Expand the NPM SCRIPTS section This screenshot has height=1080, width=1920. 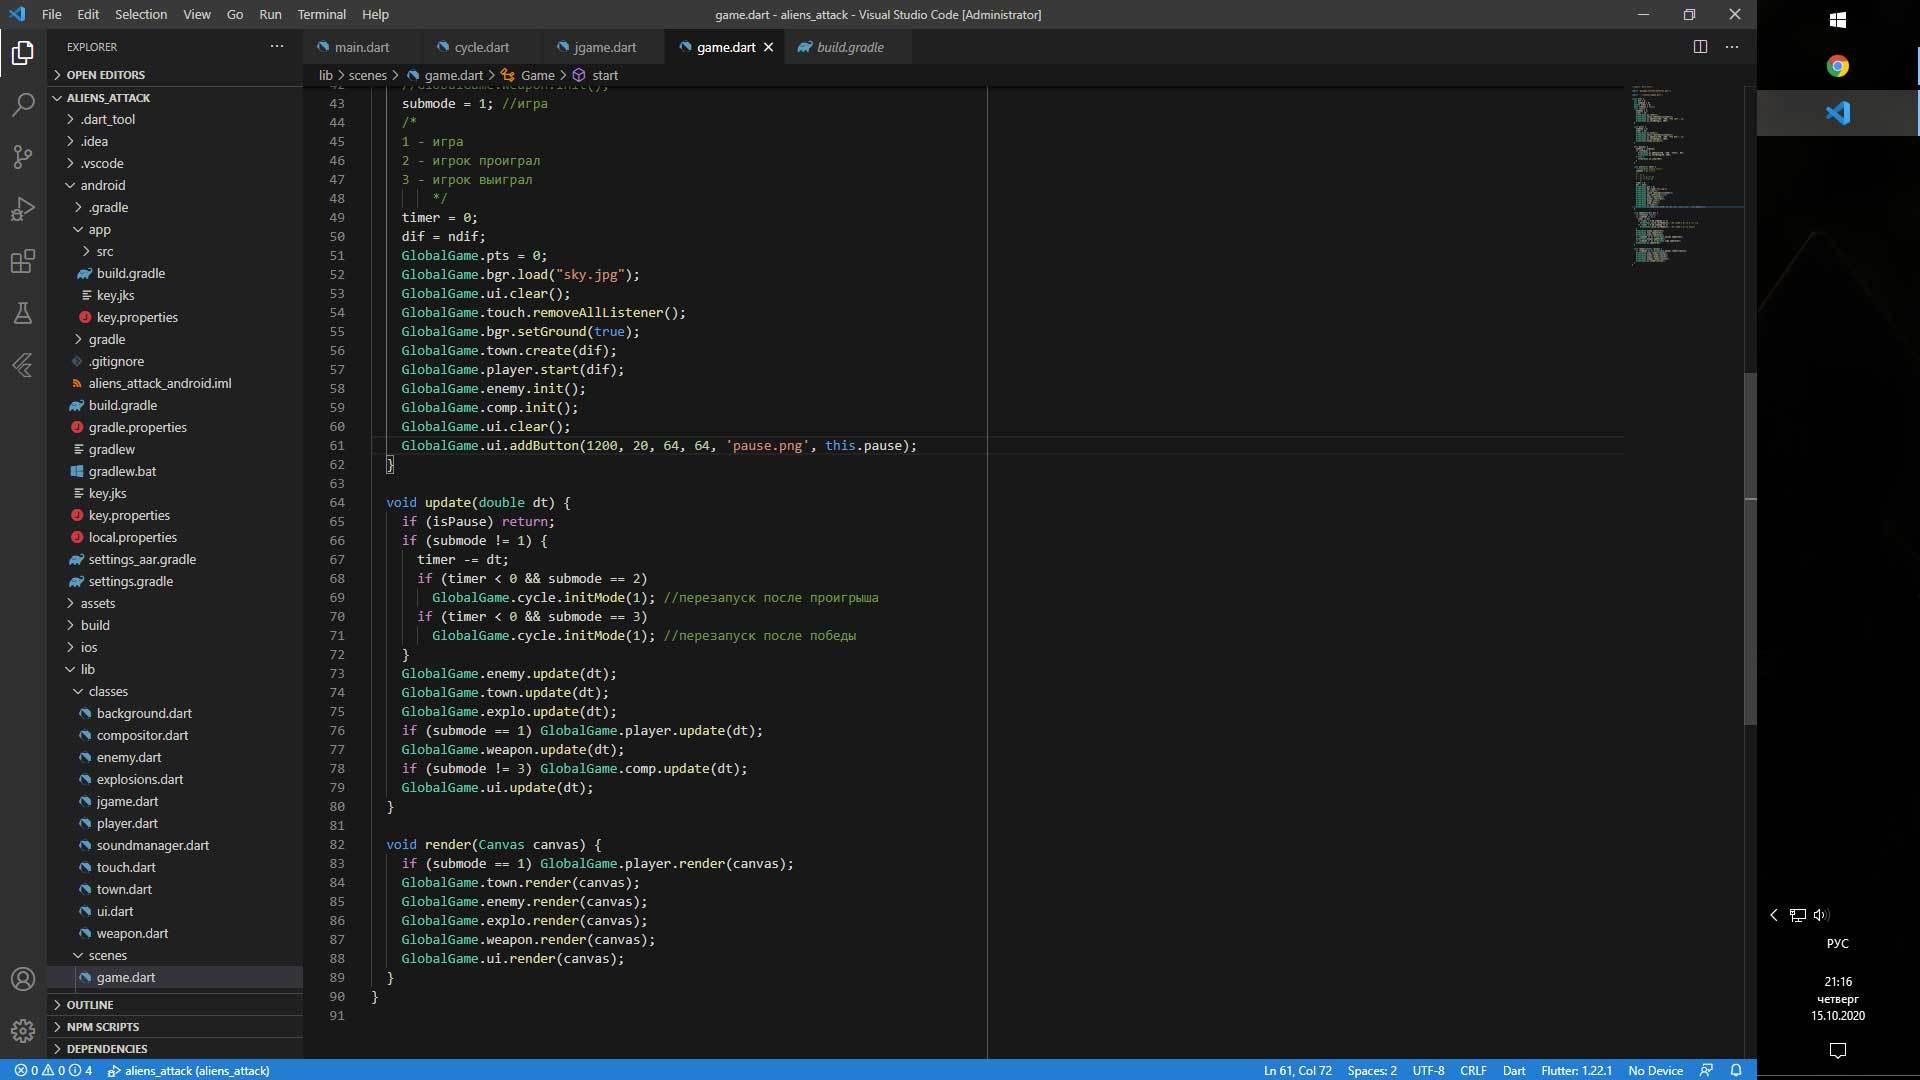(102, 1027)
